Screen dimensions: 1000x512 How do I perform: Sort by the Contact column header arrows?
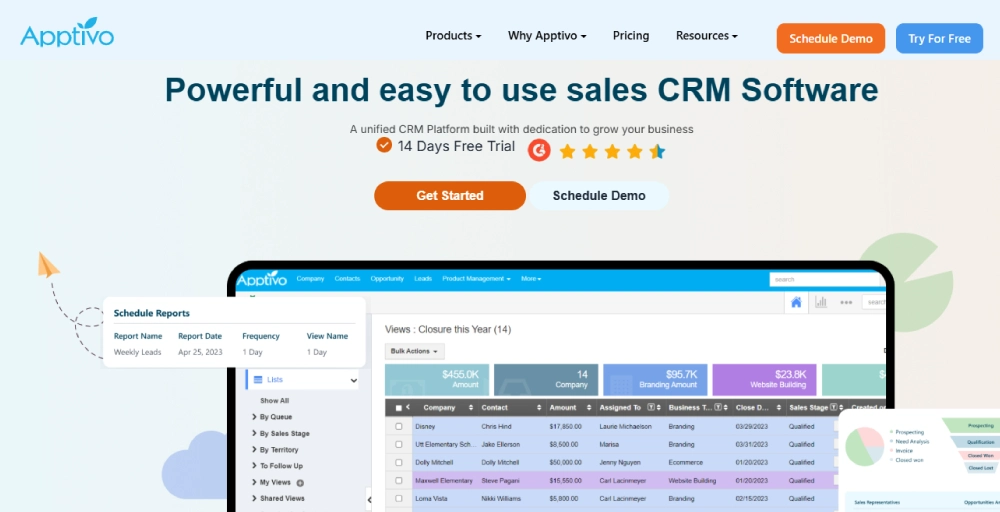tap(539, 408)
